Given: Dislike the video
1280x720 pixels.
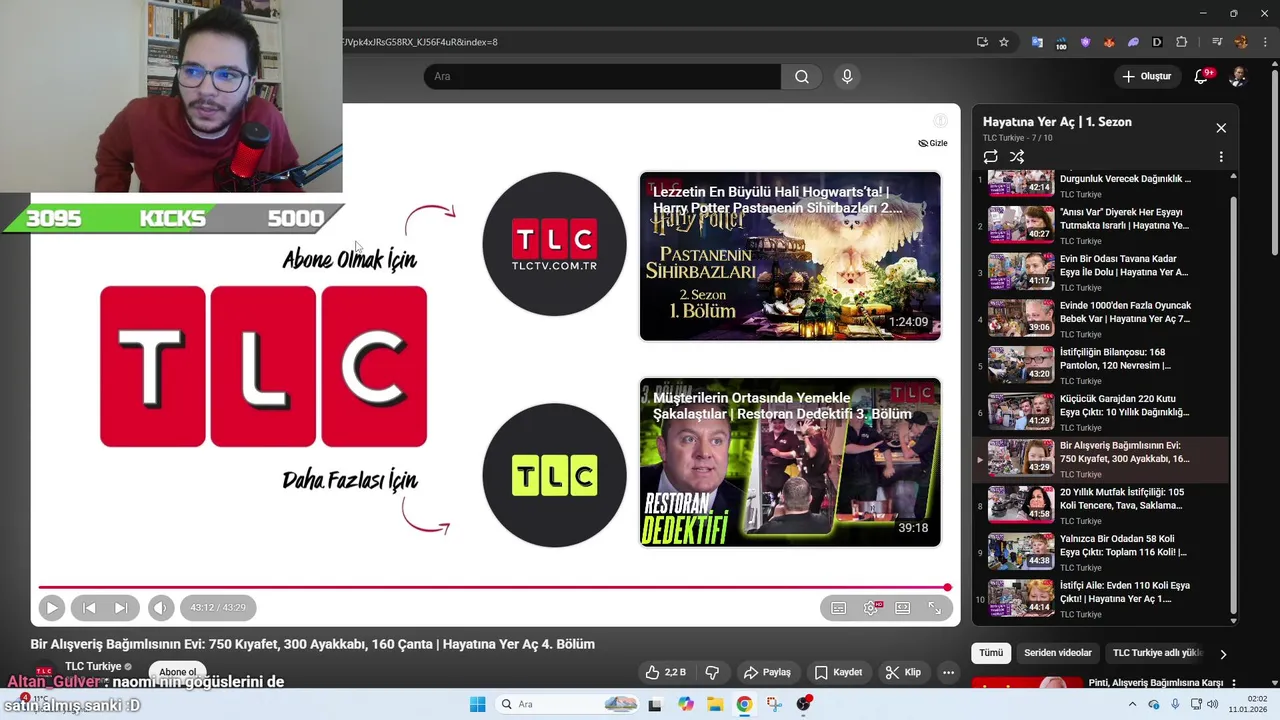Looking at the screenshot, I should [712, 672].
